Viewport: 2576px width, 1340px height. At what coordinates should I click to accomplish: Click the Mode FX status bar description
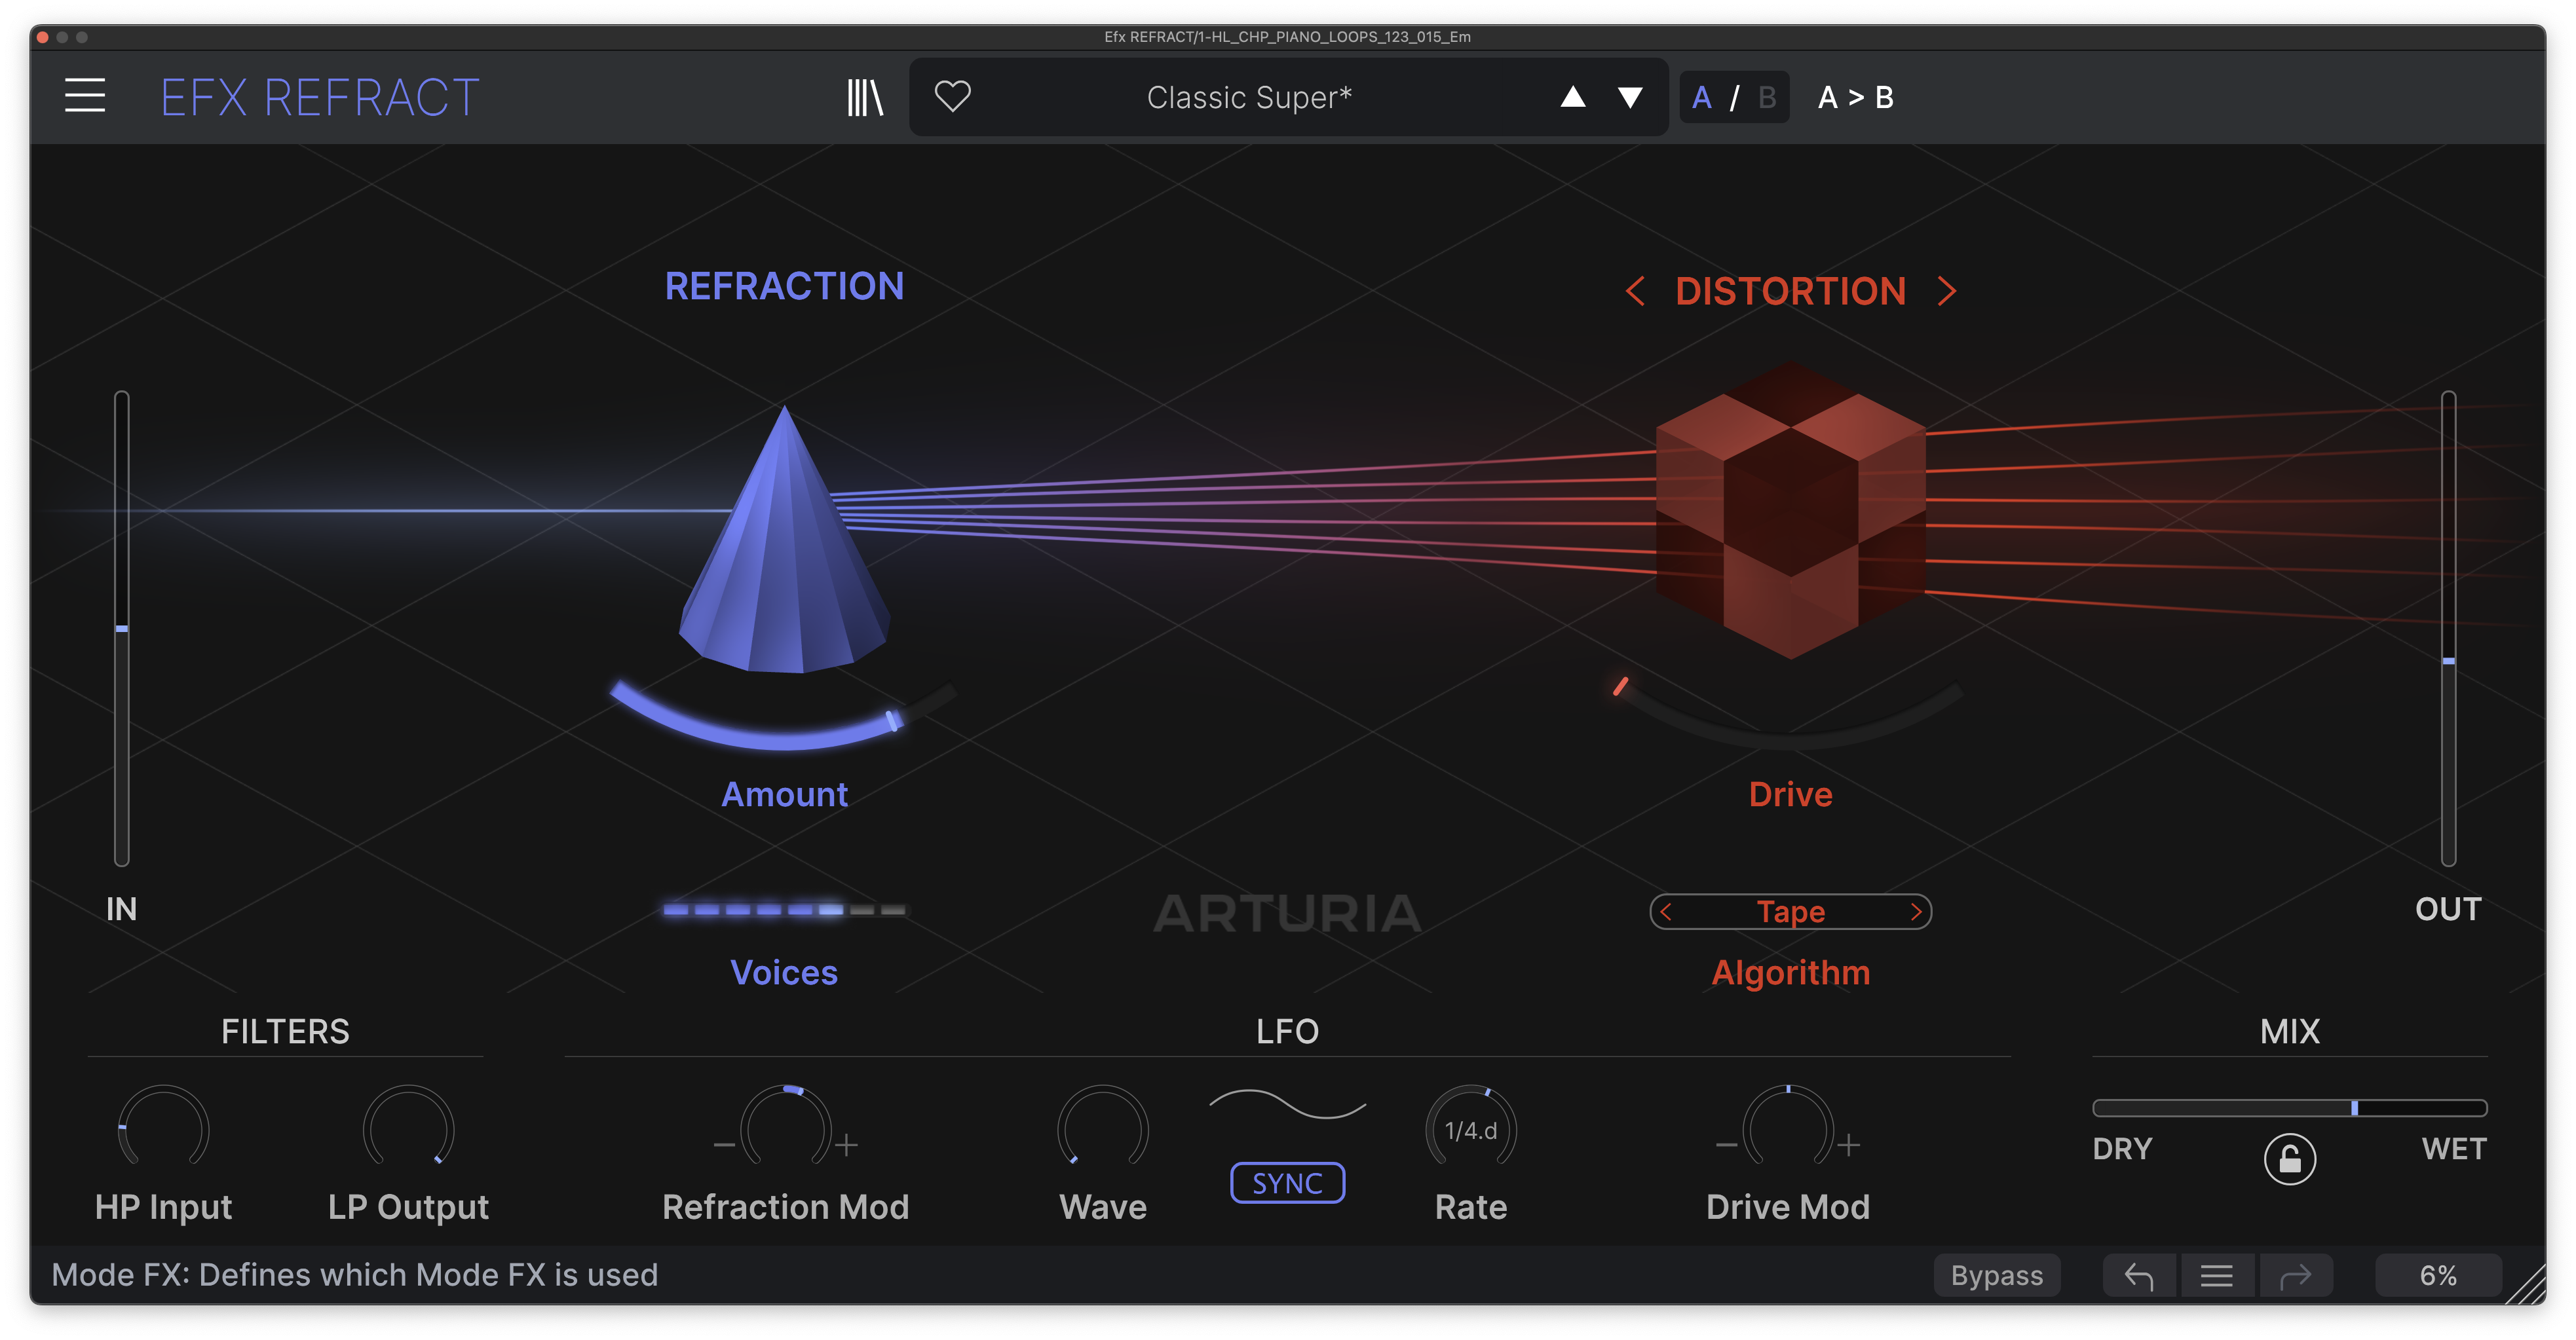354,1275
